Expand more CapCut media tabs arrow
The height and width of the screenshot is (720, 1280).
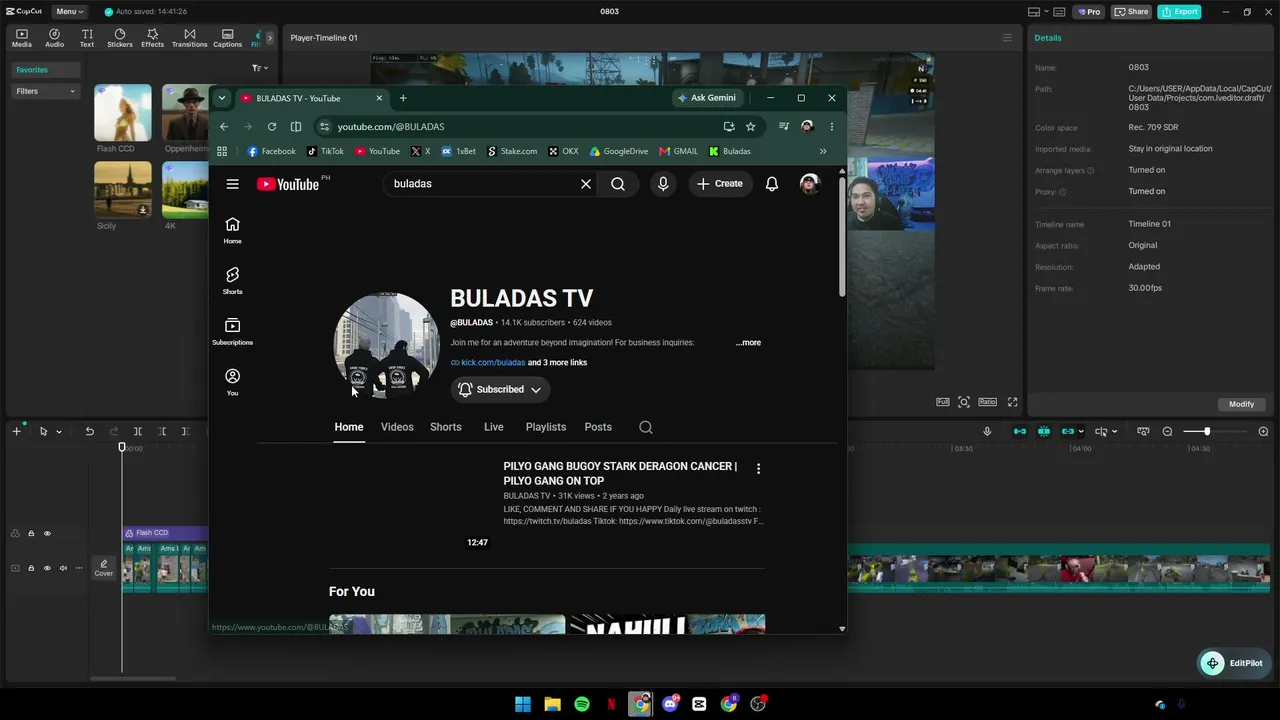(269, 38)
